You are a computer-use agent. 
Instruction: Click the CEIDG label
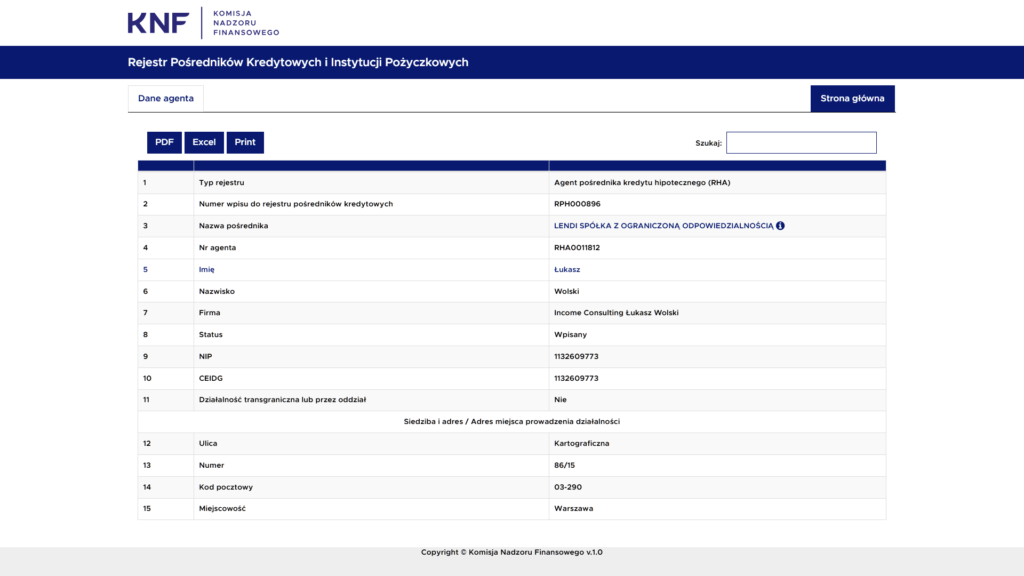(x=210, y=378)
